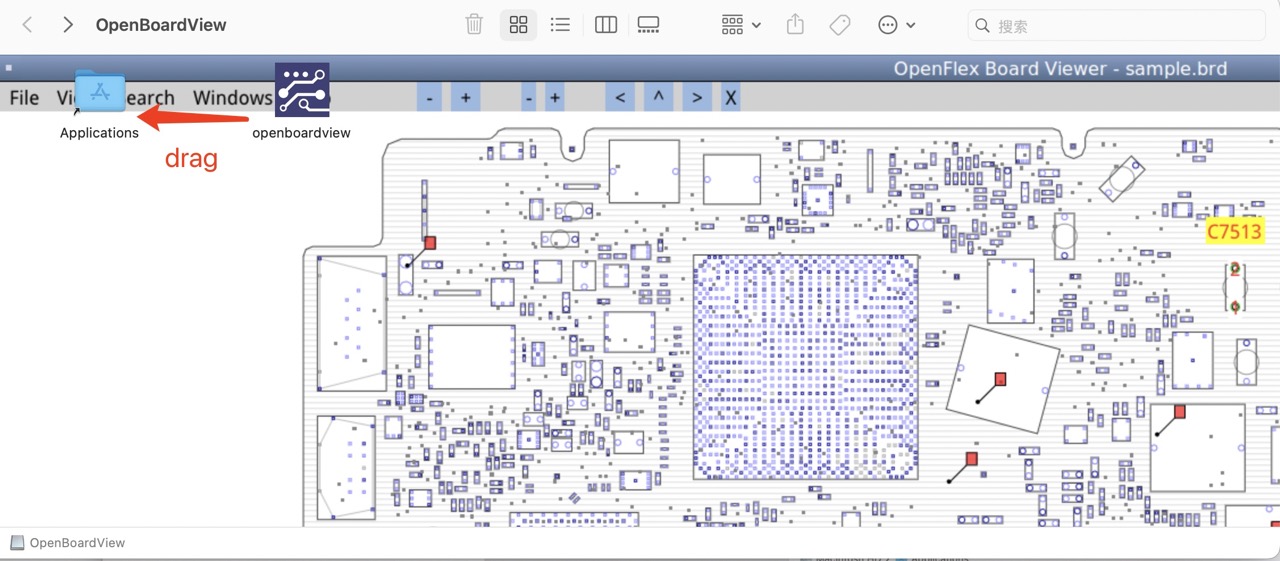
Task: Switch to icon grid view
Action: click(518, 25)
